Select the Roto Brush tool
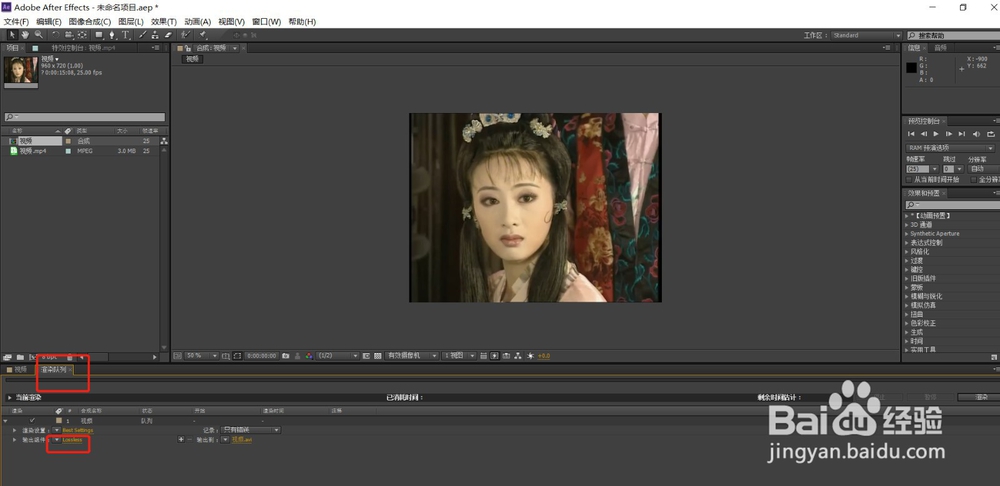This screenshot has height=486, width=1000. pos(186,35)
